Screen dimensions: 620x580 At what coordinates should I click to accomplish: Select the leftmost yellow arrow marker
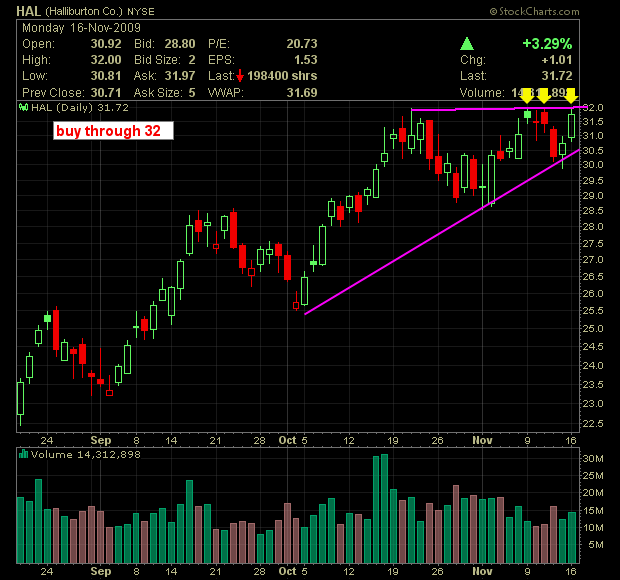coord(526,96)
